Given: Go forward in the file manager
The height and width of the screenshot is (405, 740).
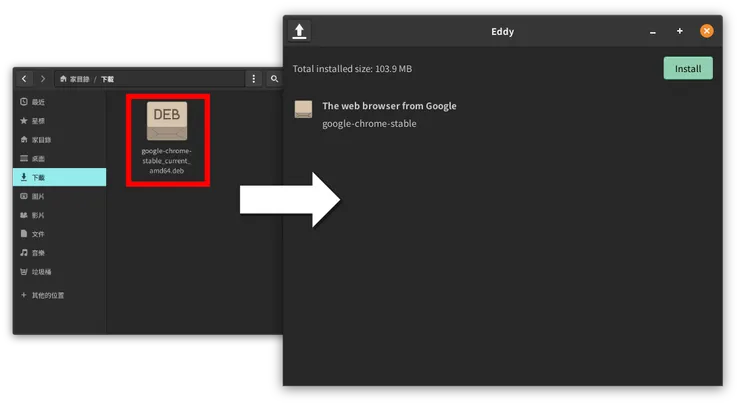Looking at the screenshot, I should tap(43, 79).
